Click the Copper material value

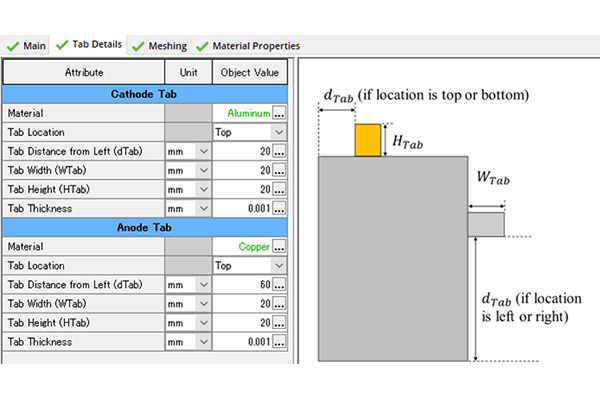click(x=254, y=247)
